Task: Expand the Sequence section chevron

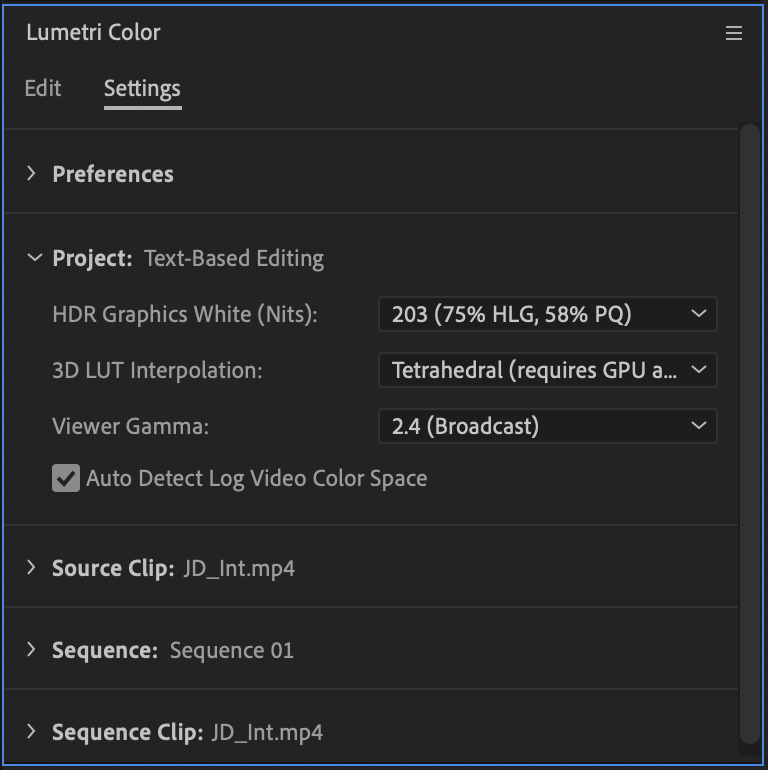Action: (32, 650)
